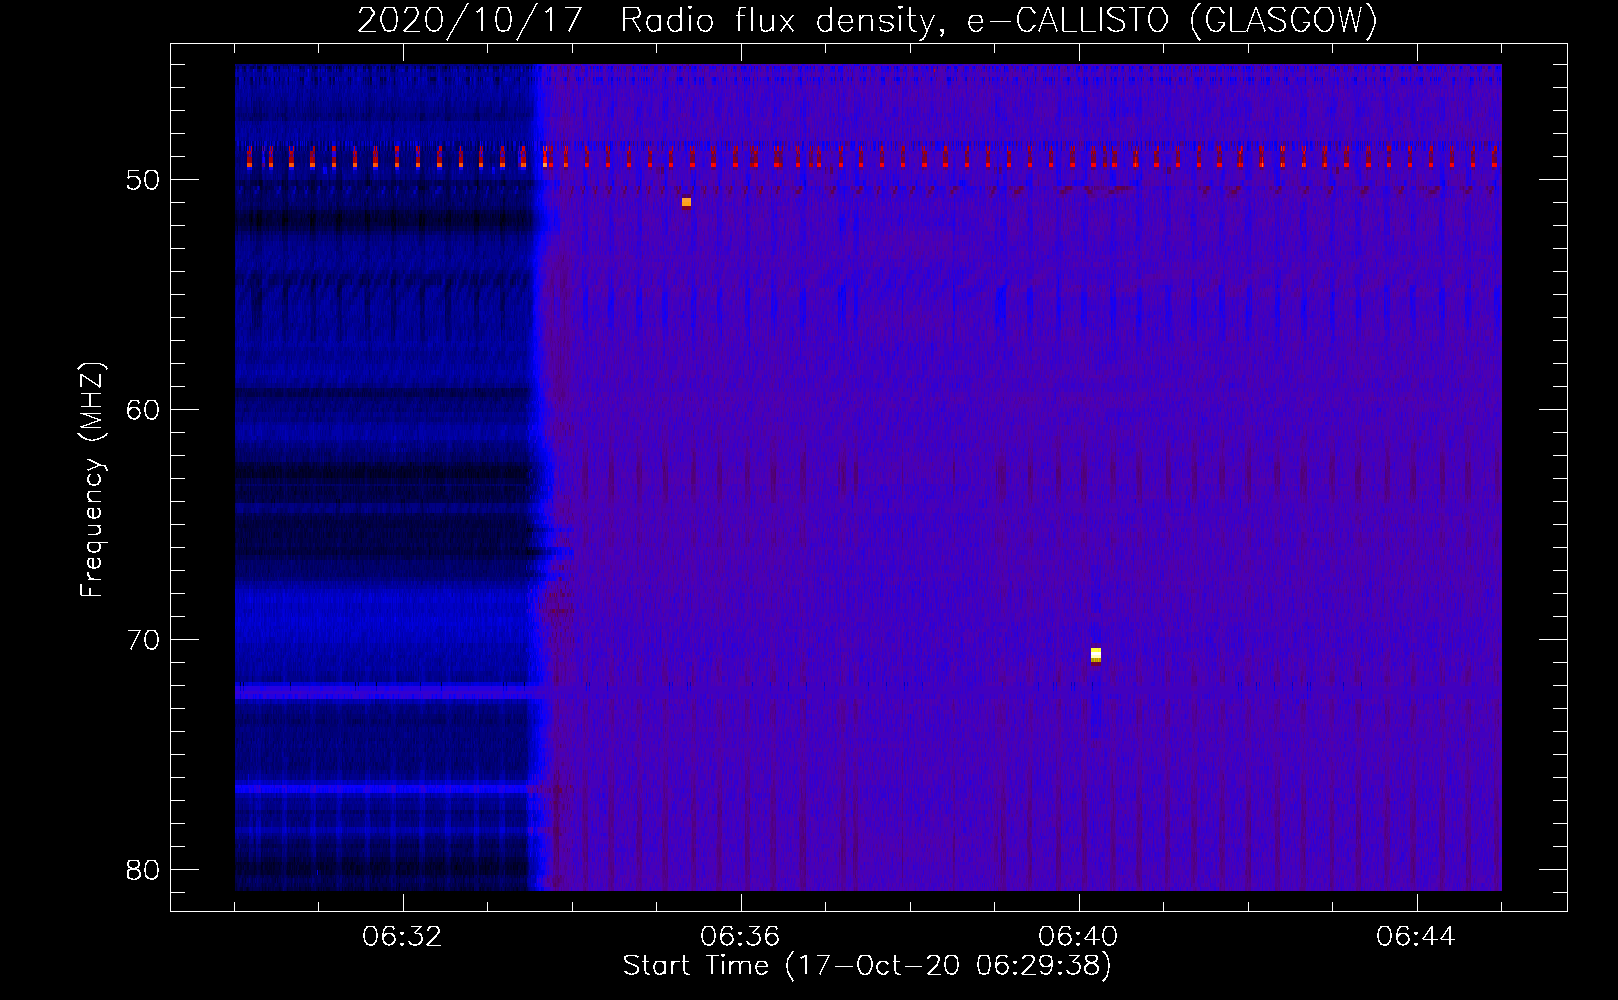Click the plot title "2020/10/17 Radio flux density, e-CALLISTO (GLASGOW)"

click(867, 20)
